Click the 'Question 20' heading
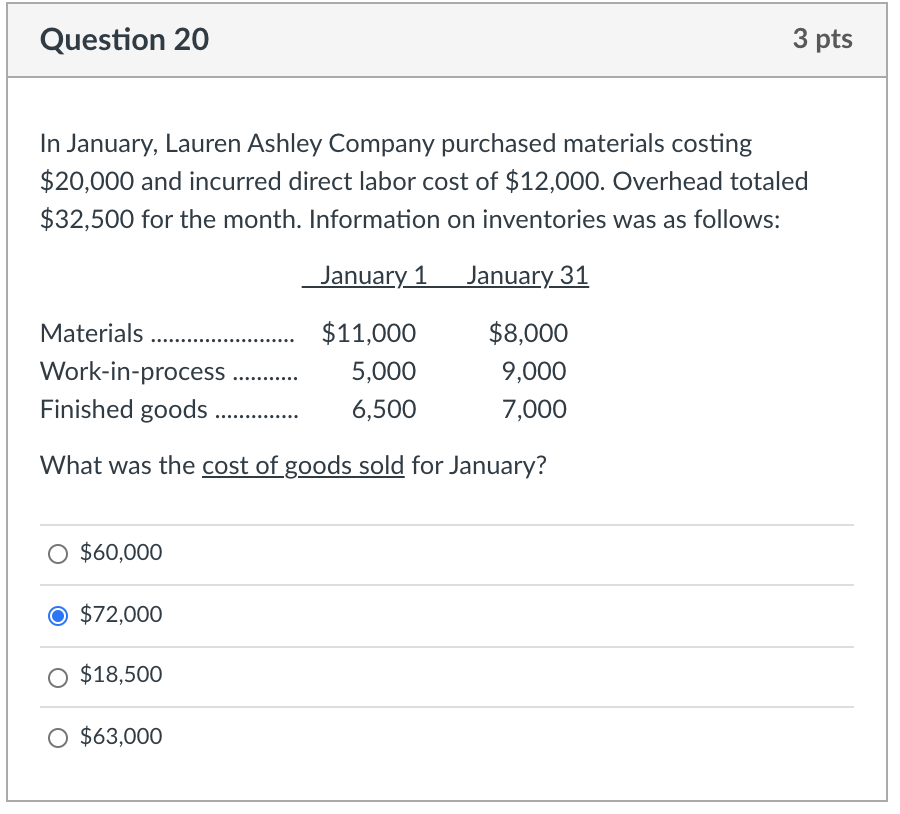Viewport: 900px width, 814px height. click(125, 40)
